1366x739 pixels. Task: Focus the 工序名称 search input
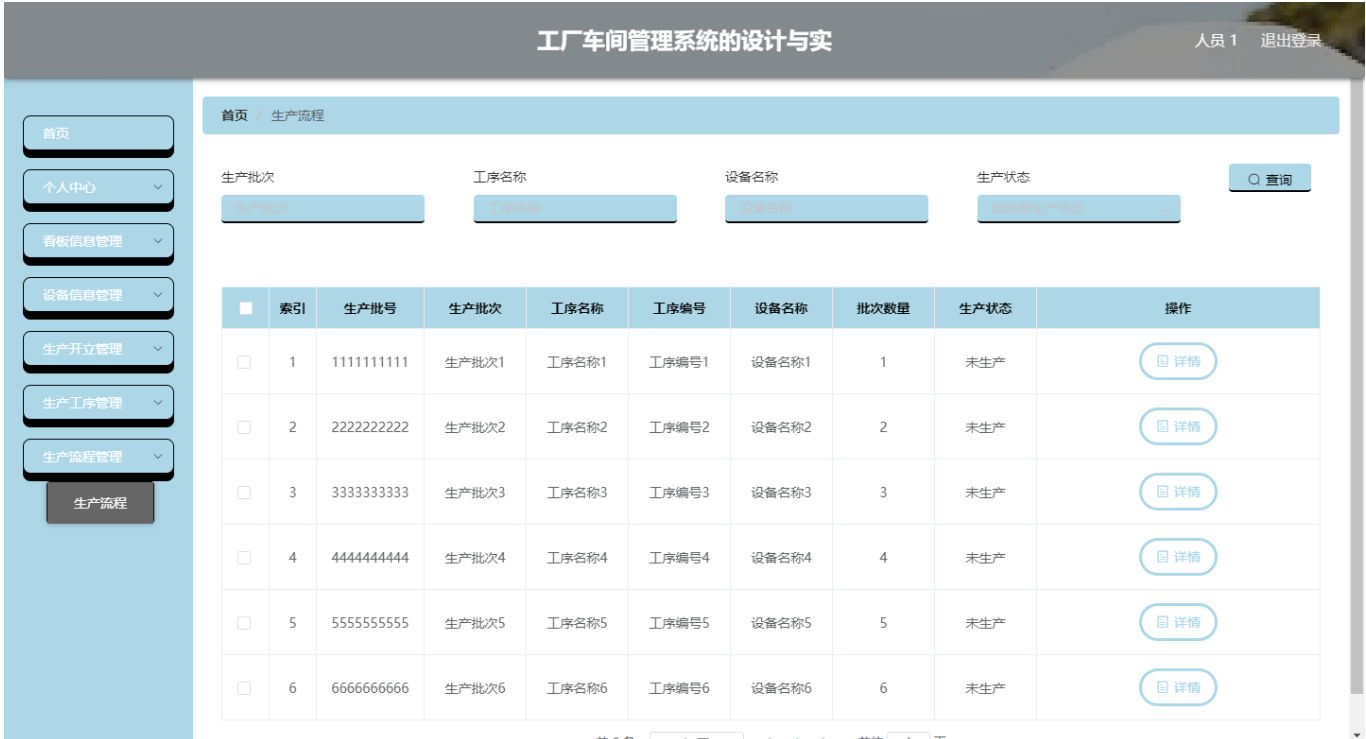click(x=575, y=208)
